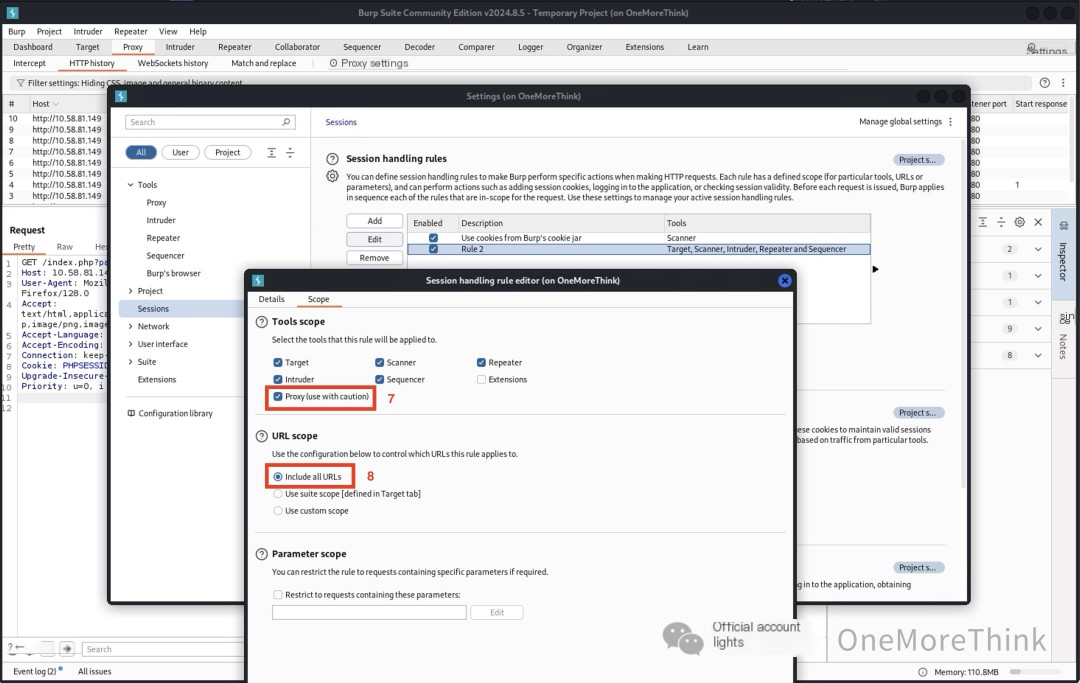Click Add to create a session handling rule
Viewport: 1080px width, 683px height.
[x=375, y=221]
